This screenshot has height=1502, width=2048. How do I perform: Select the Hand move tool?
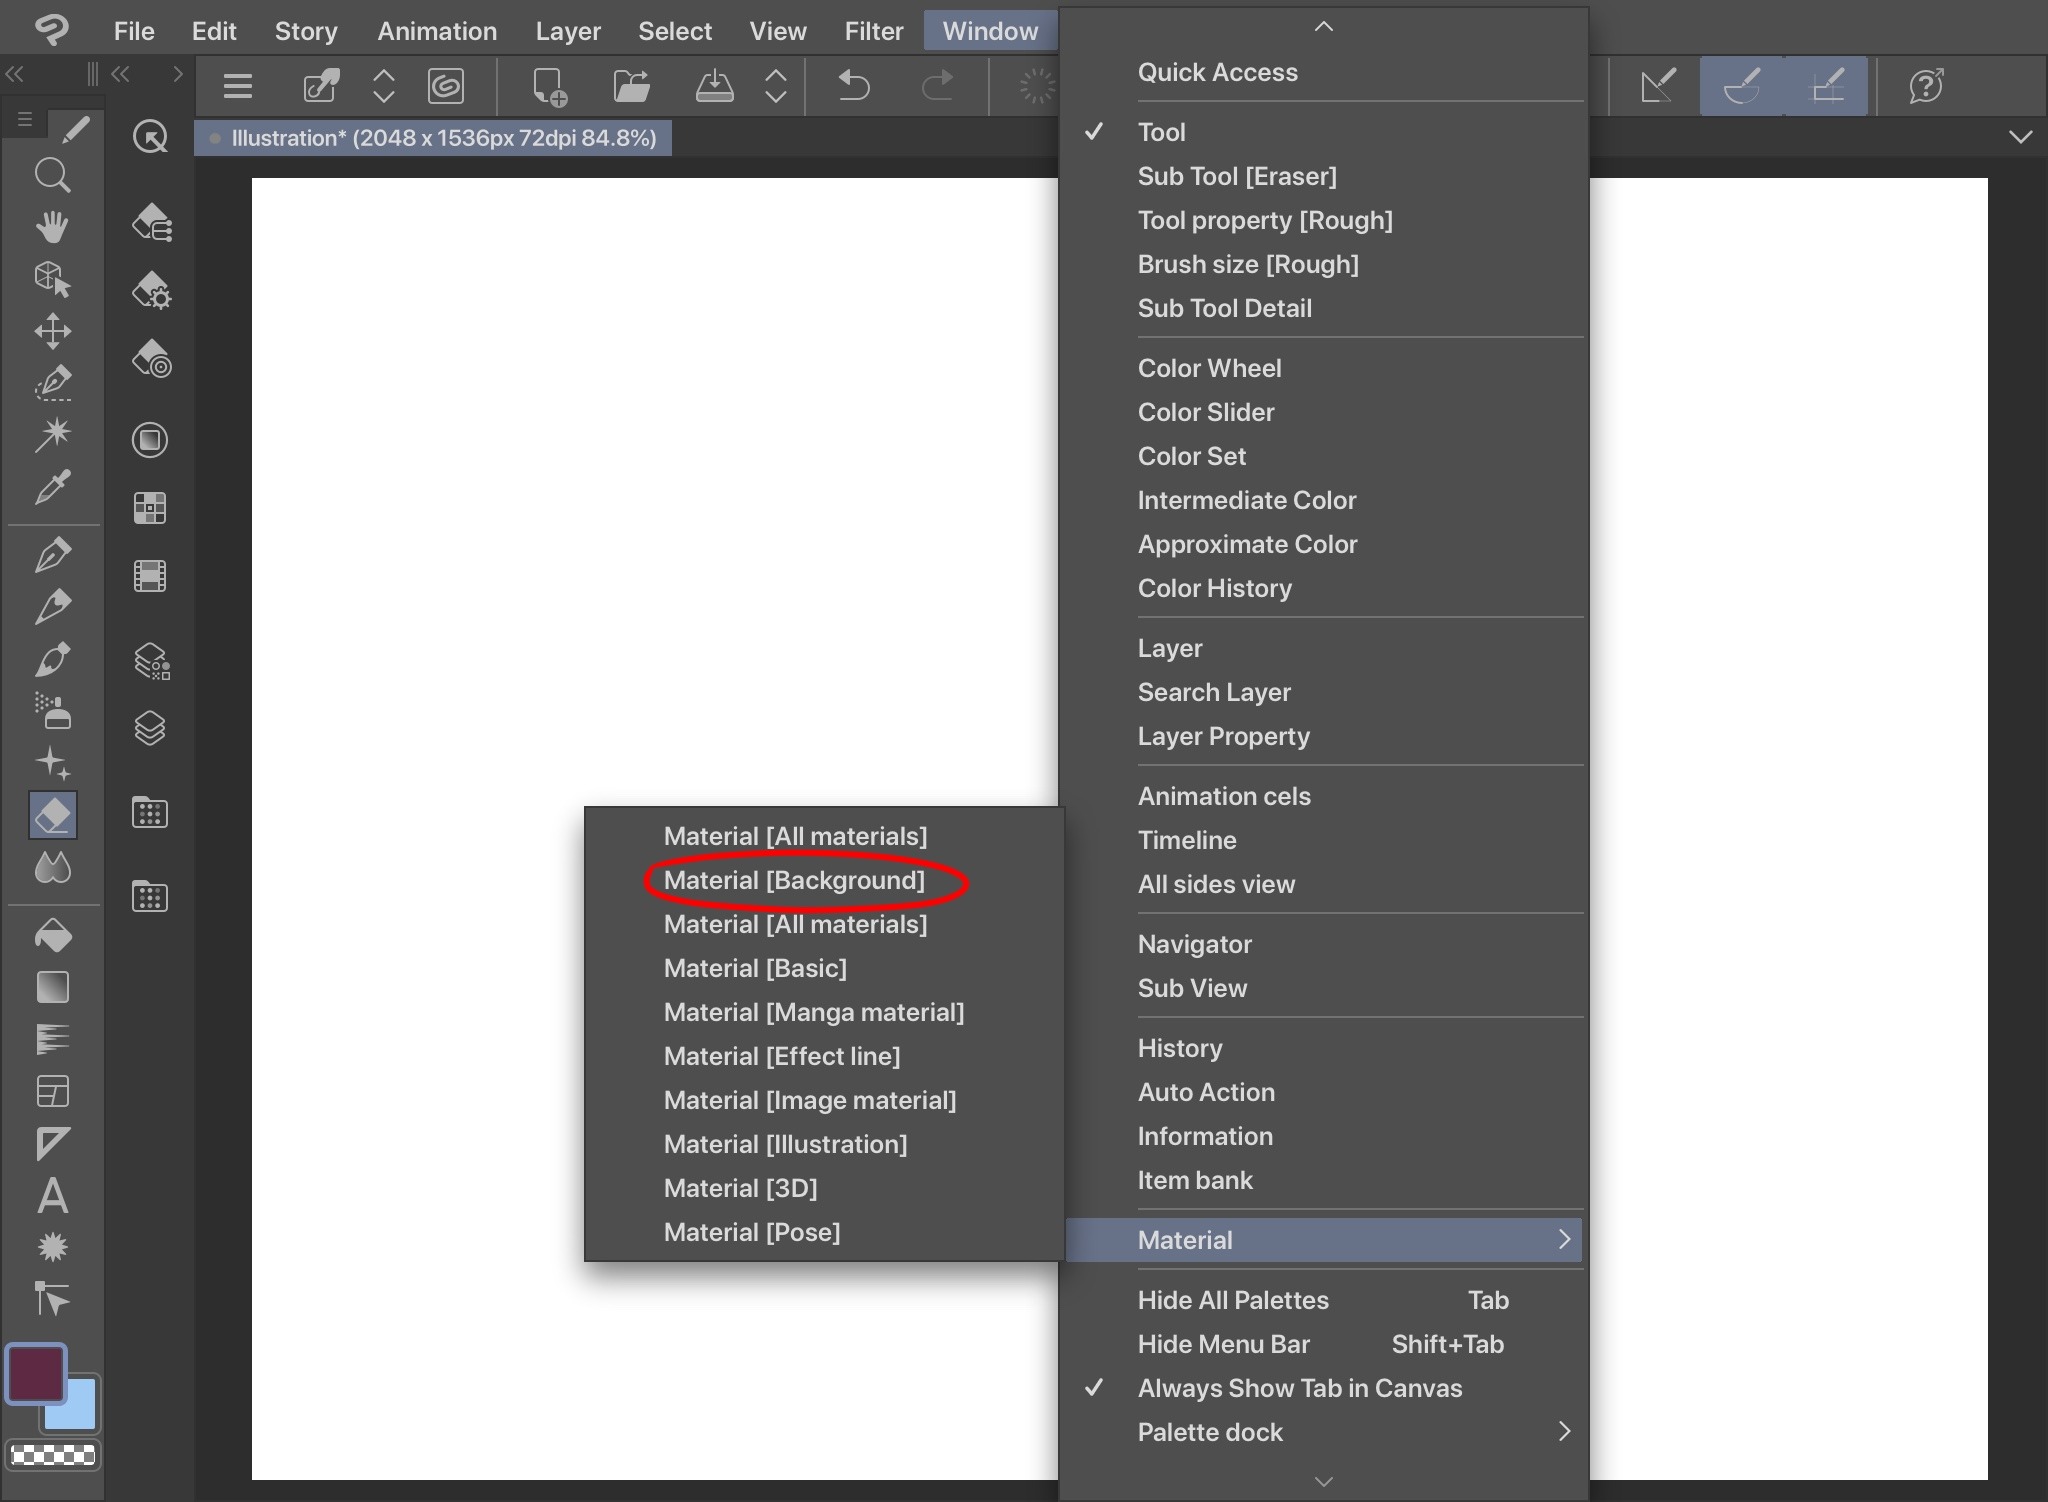click(52, 227)
